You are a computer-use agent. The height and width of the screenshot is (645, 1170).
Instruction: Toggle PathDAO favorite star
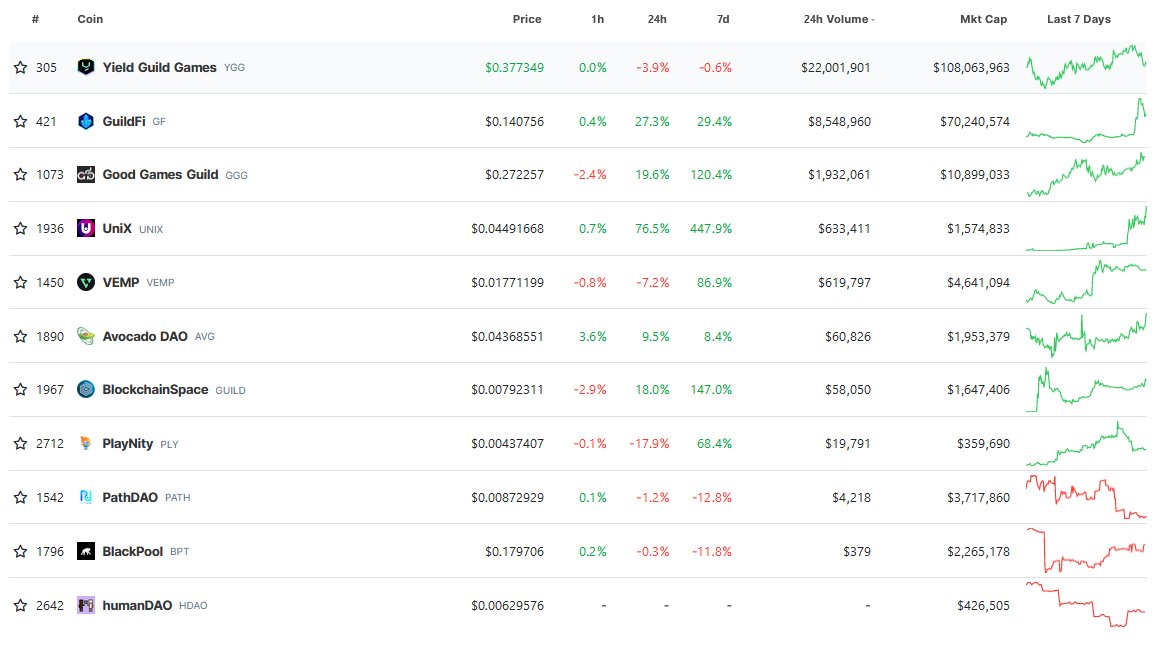[20, 497]
